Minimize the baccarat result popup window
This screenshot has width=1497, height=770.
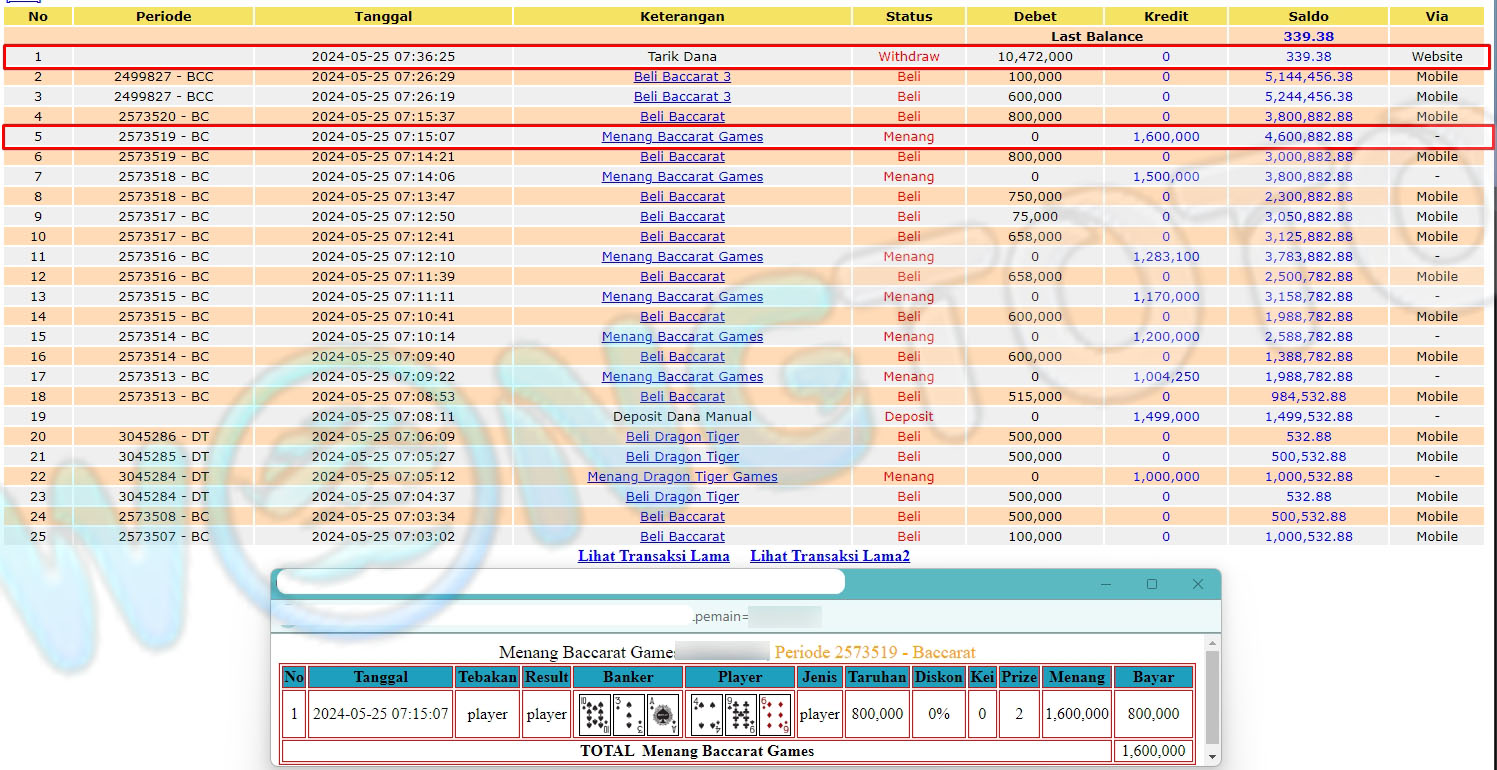(1106, 584)
